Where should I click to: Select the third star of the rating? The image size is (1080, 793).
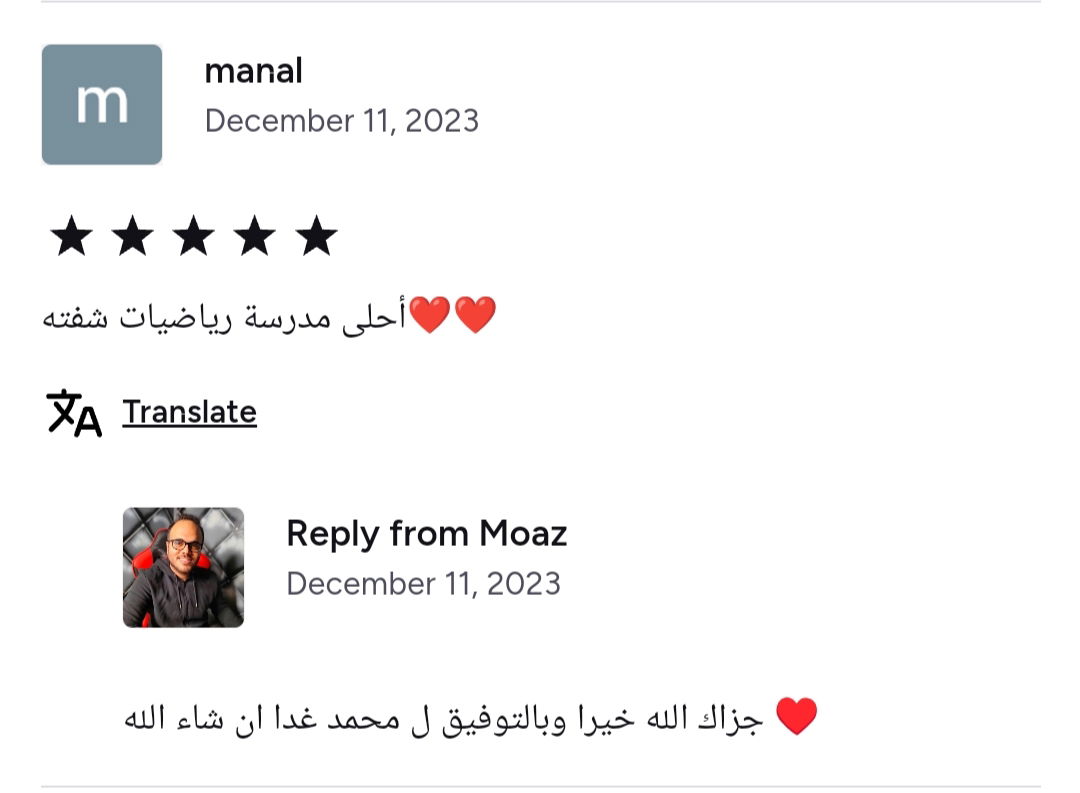pos(194,238)
